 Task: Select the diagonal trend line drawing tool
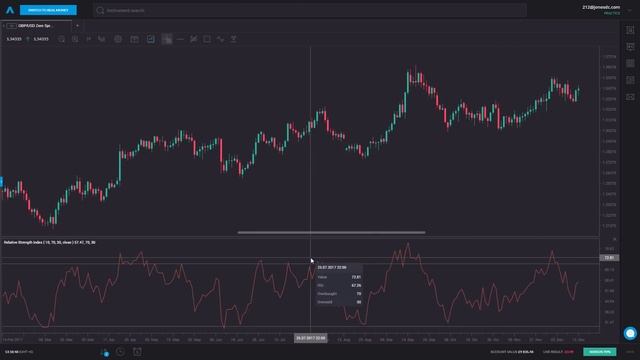[193, 39]
